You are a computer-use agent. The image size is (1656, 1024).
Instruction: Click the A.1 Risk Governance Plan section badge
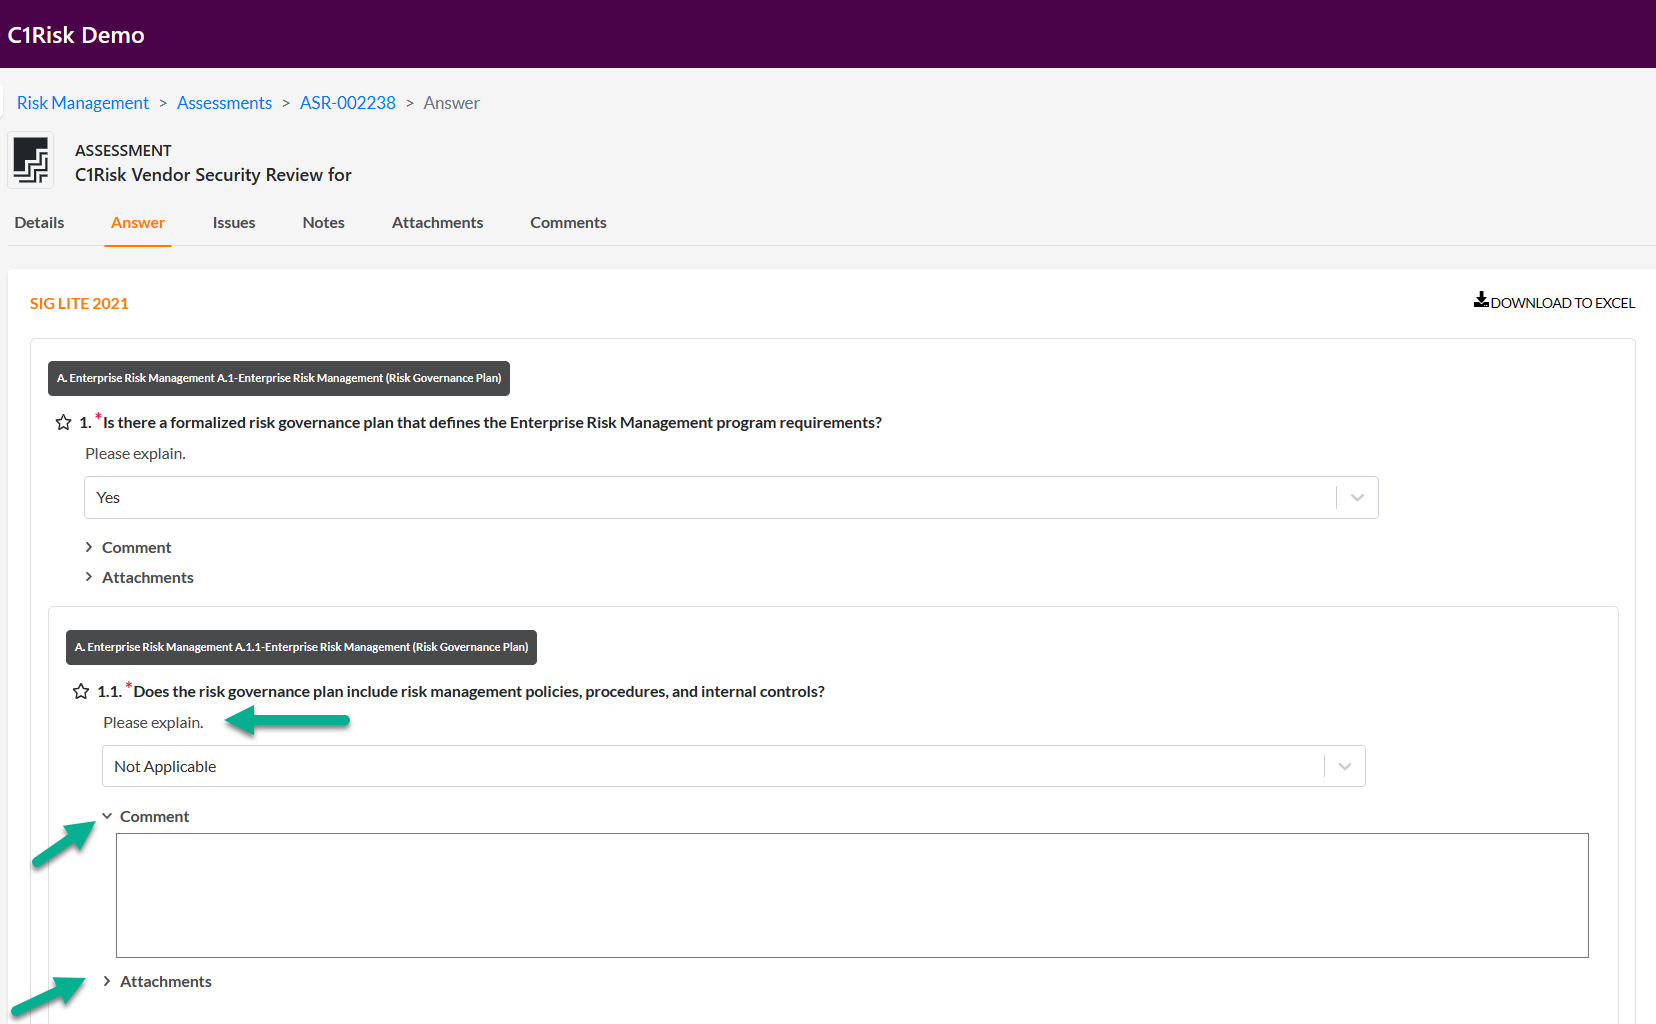pyautogui.click(x=279, y=379)
